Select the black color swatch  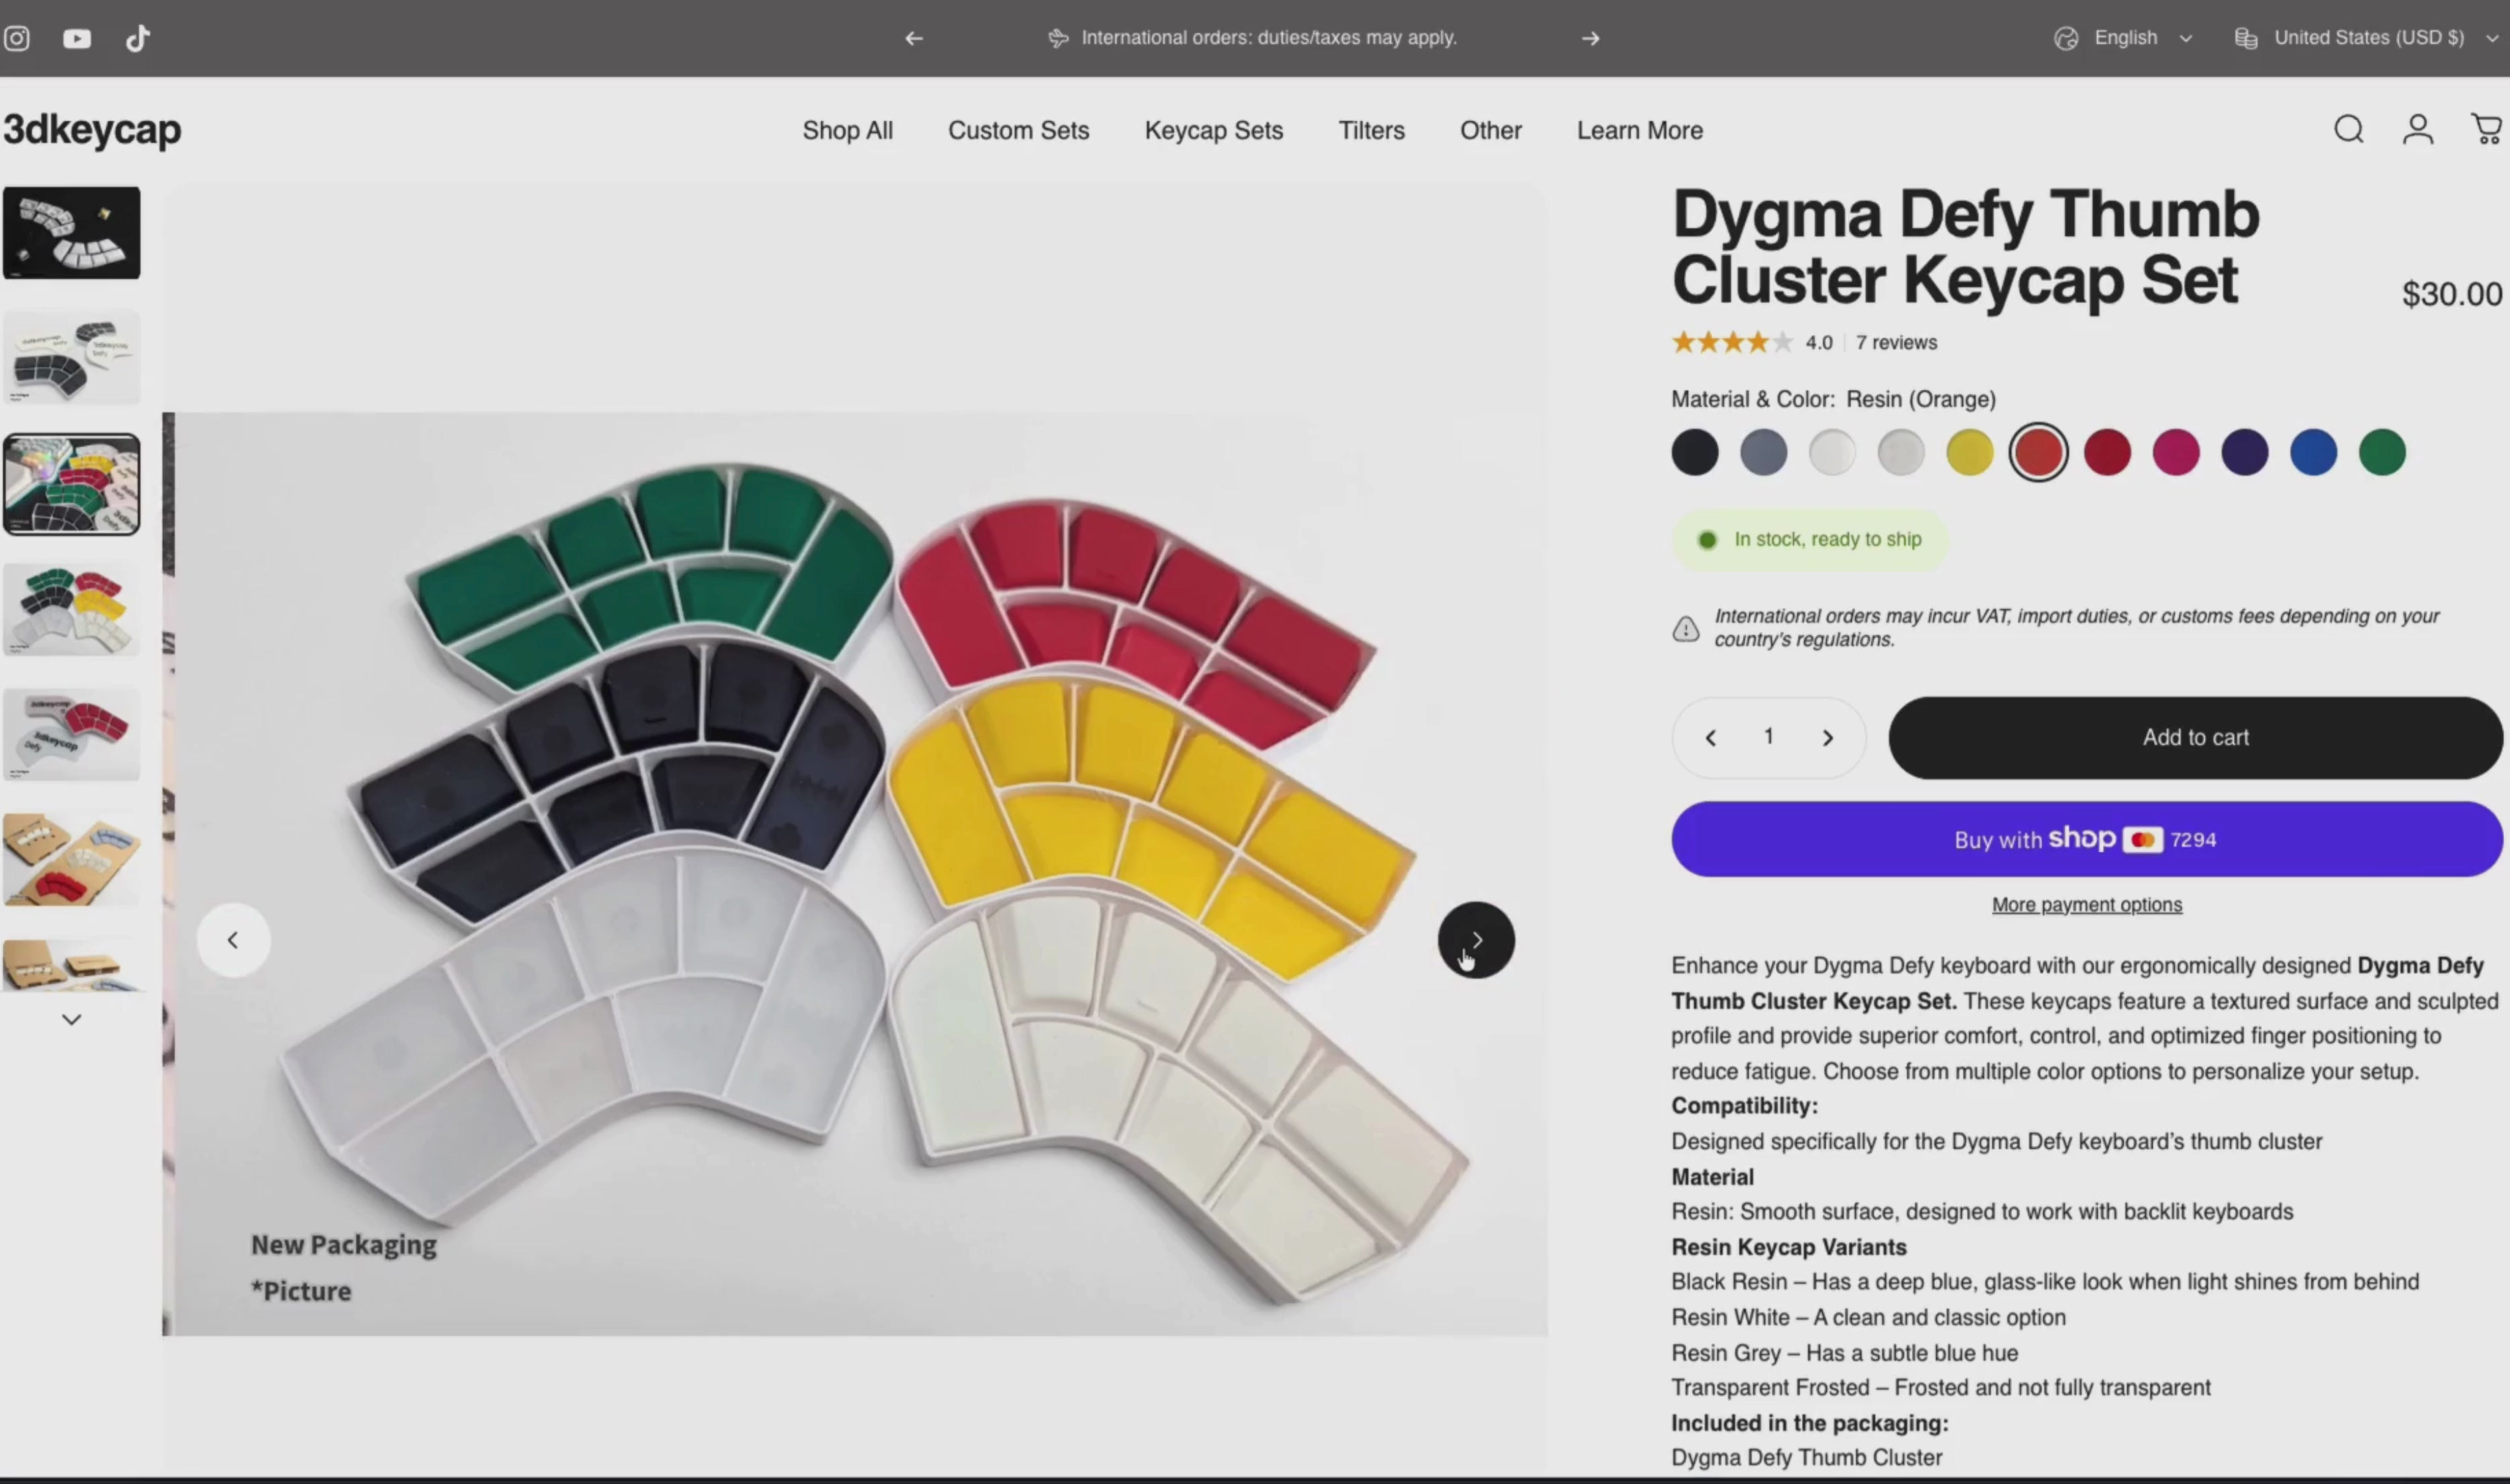(1694, 452)
